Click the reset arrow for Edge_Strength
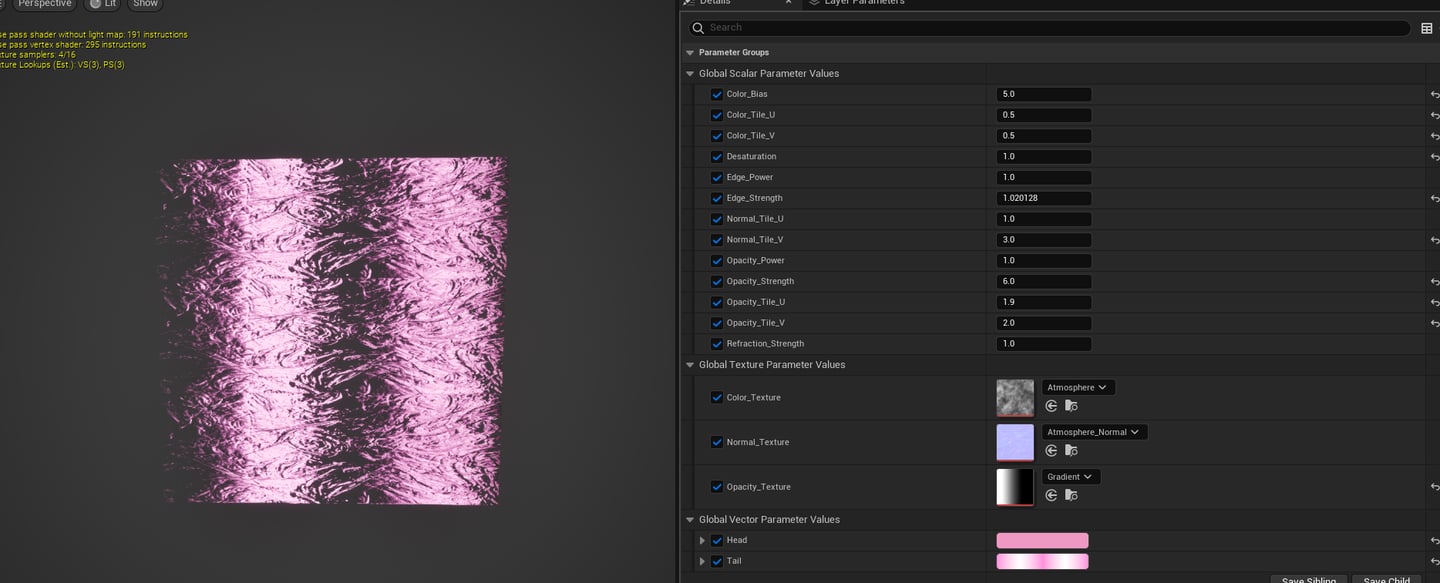 (1434, 198)
